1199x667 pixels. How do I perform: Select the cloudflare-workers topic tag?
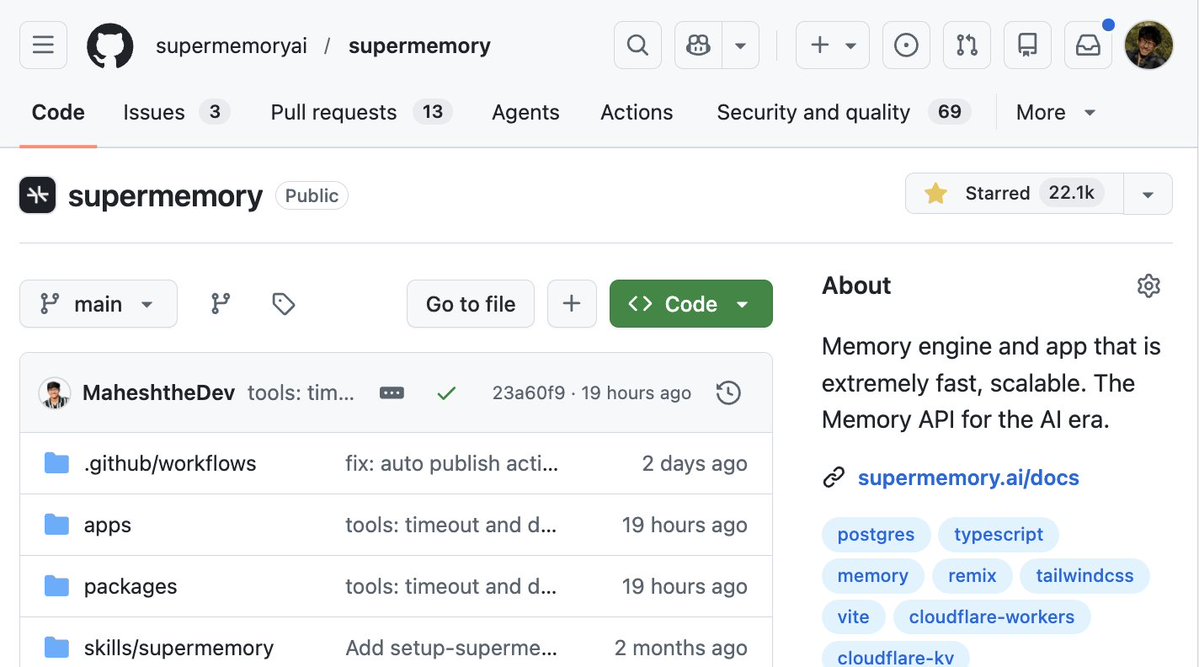point(991,617)
